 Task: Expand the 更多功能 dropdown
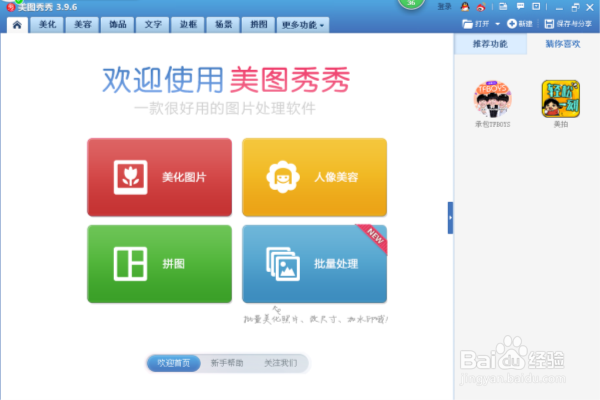click(x=303, y=25)
